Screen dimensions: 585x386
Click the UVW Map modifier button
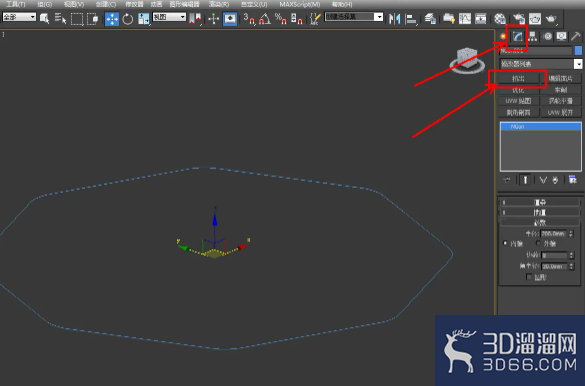519,101
